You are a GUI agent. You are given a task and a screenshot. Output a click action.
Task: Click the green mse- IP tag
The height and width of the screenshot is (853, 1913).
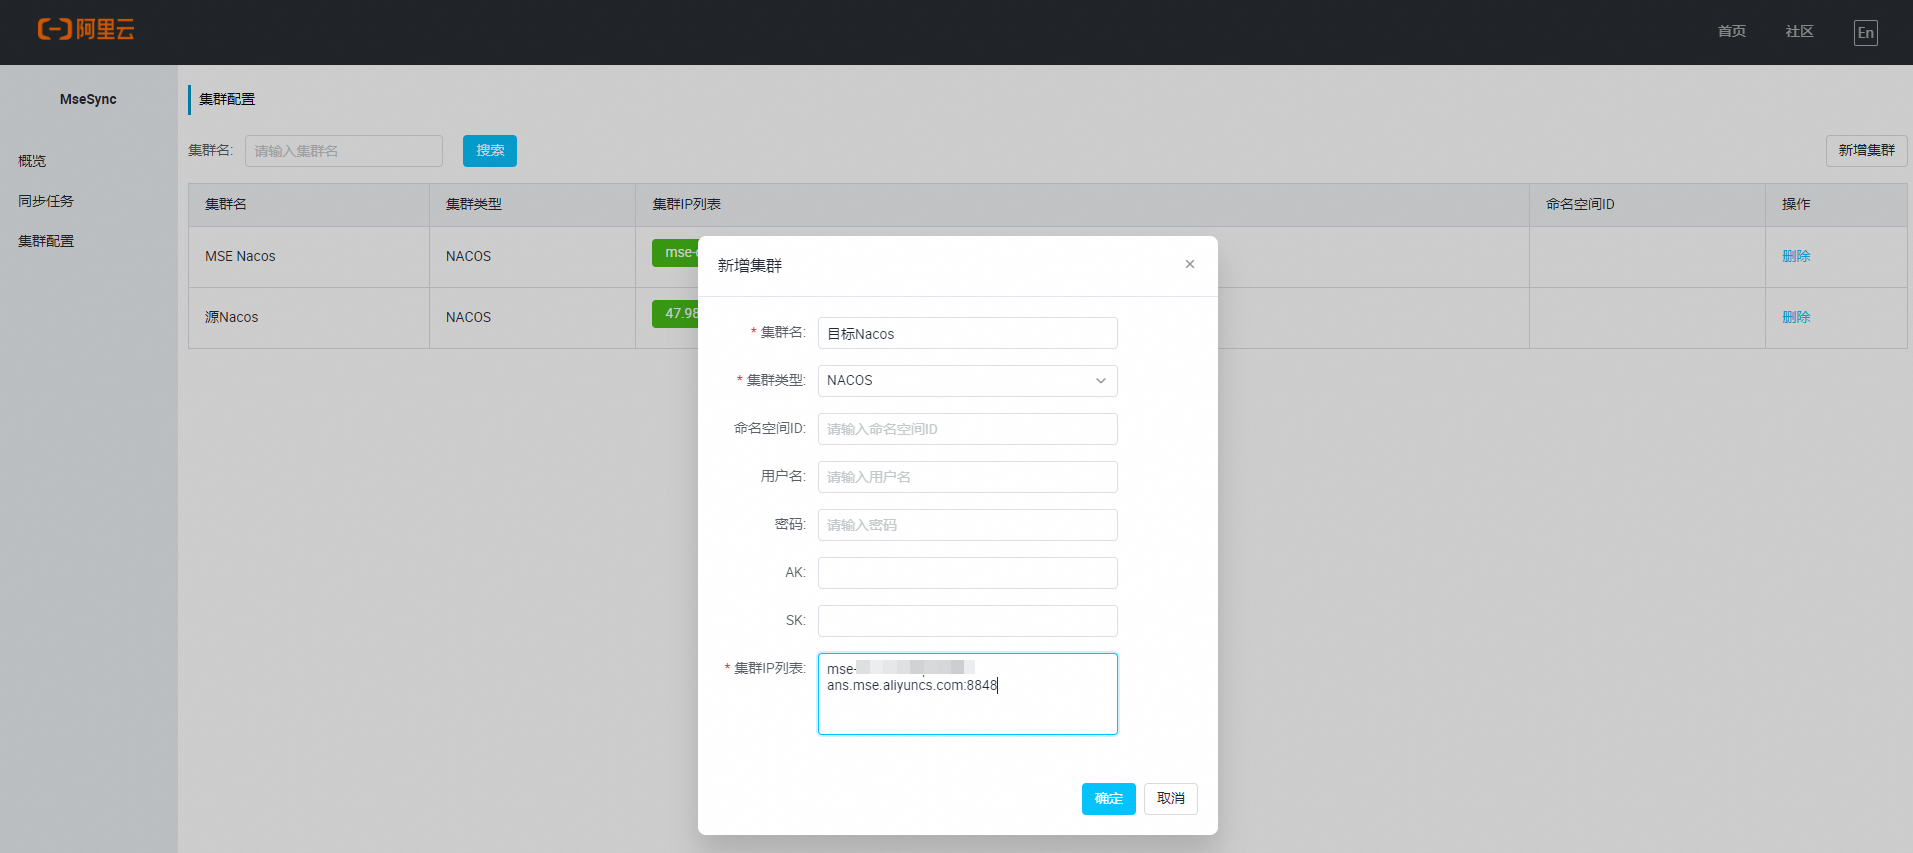pos(676,253)
